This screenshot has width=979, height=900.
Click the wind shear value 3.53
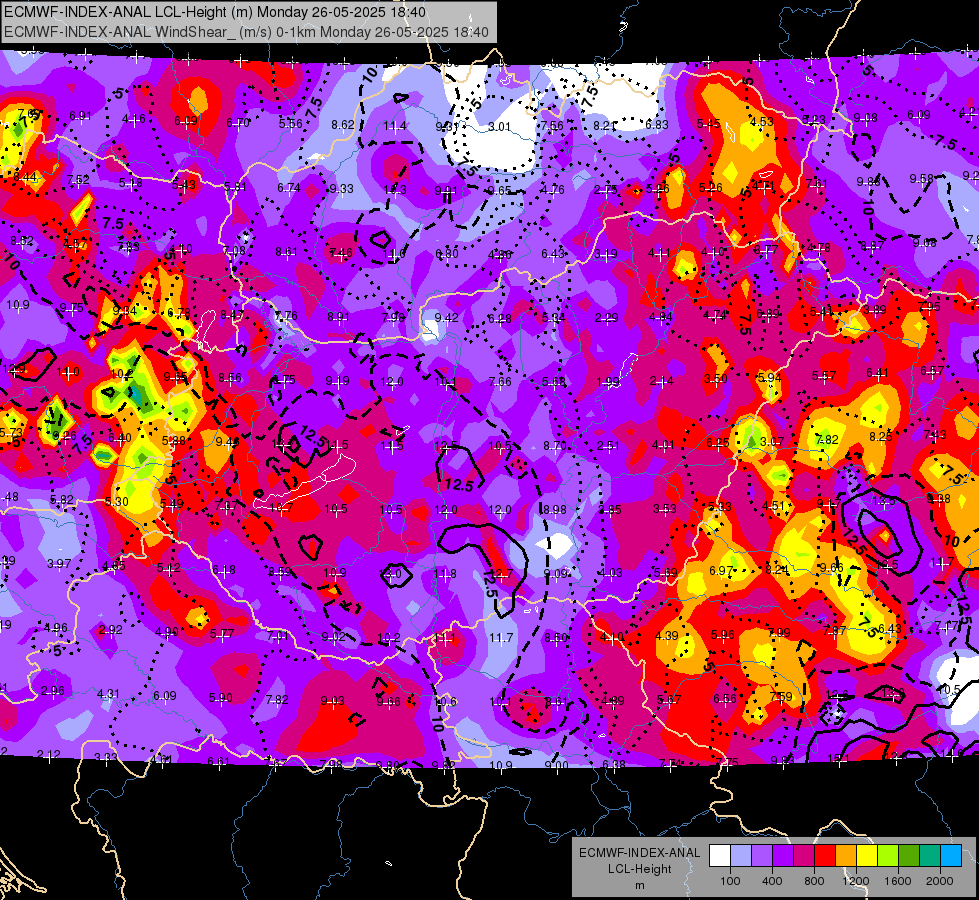(x=665, y=509)
